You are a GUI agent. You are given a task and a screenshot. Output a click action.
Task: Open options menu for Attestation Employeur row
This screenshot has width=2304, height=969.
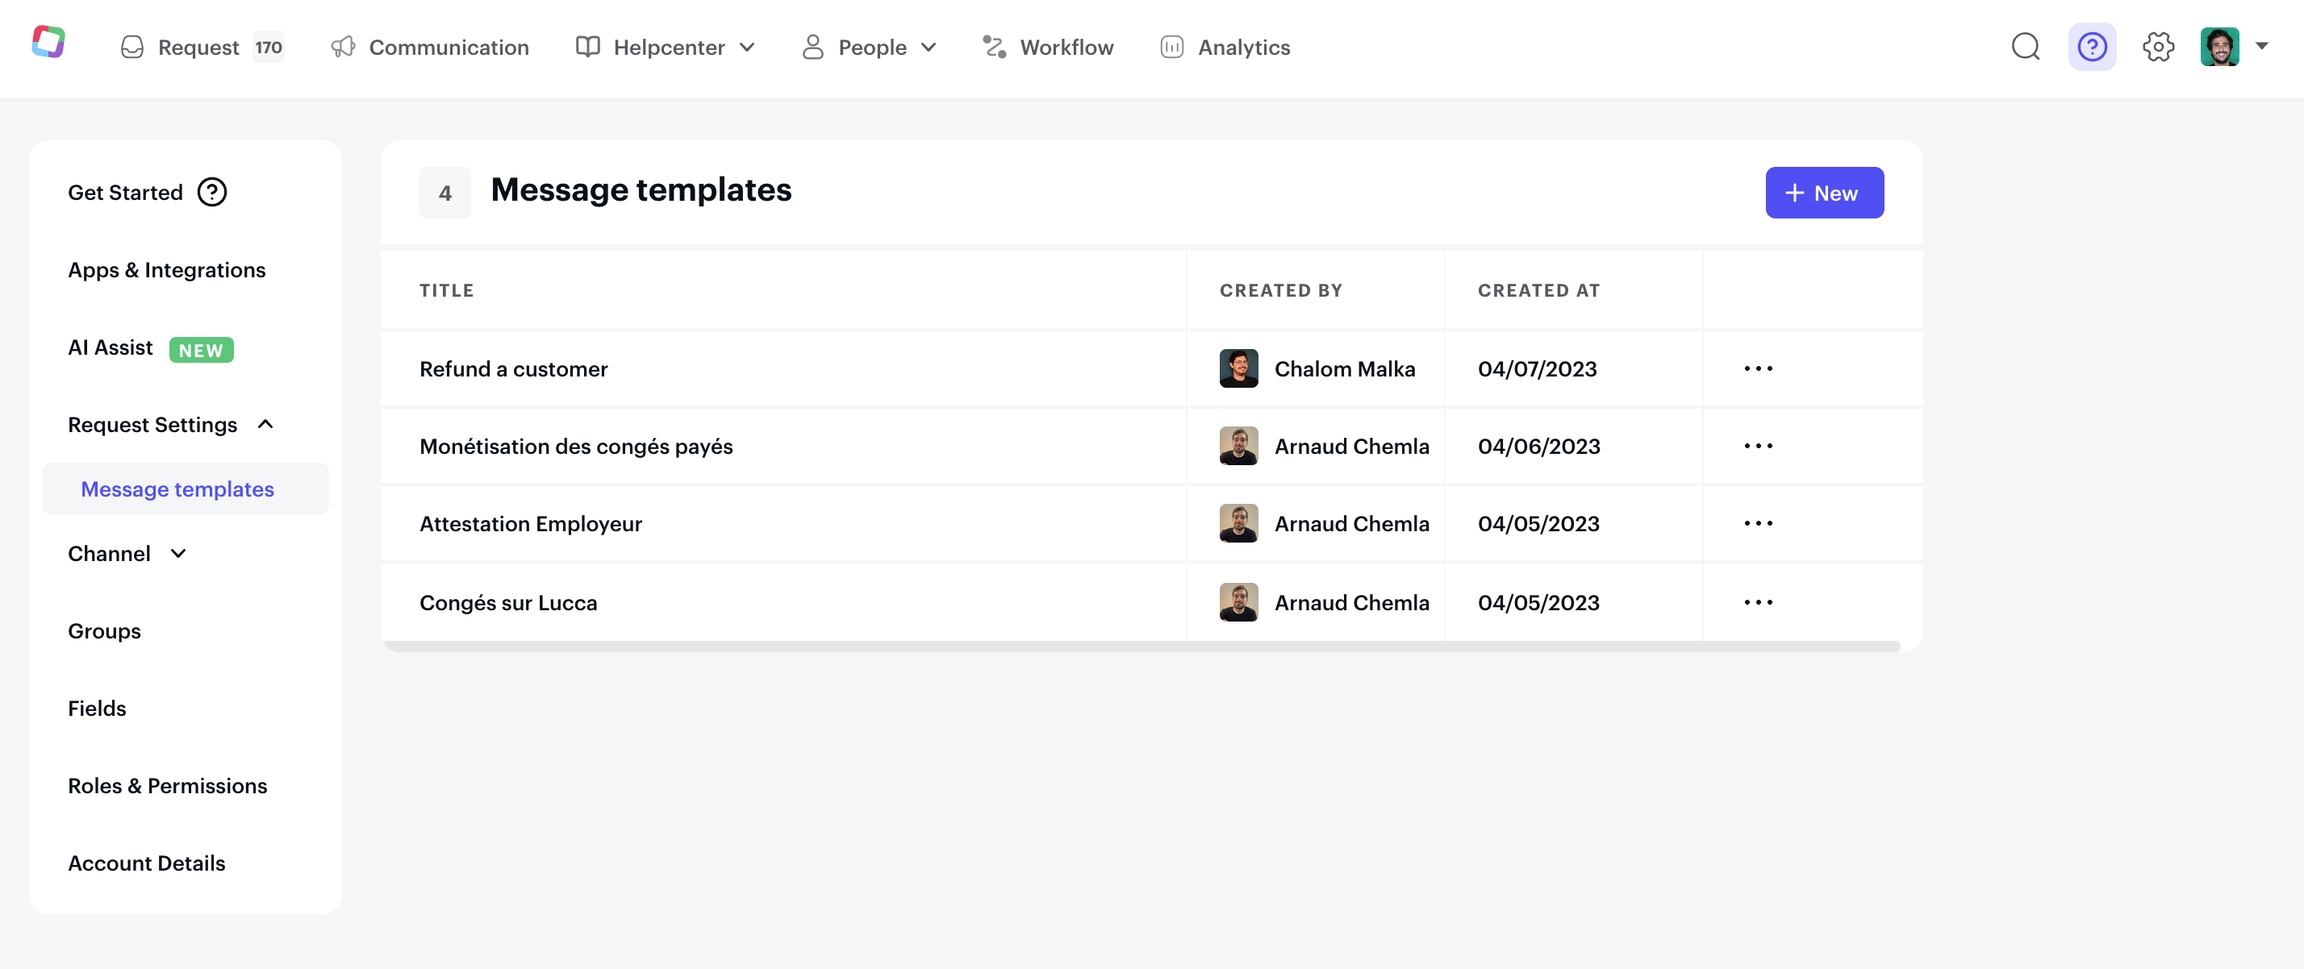click(x=1758, y=524)
